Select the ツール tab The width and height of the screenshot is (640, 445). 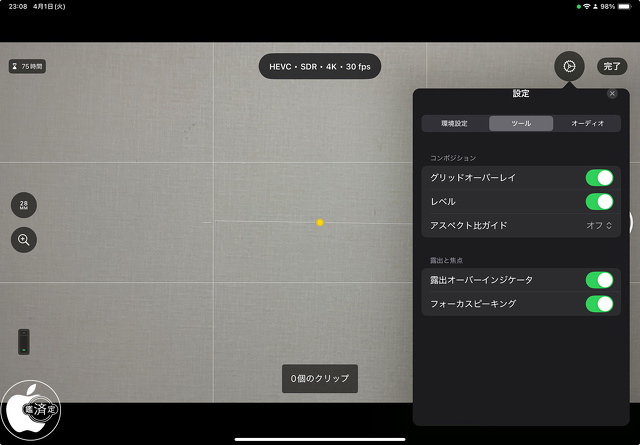point(521,124)
